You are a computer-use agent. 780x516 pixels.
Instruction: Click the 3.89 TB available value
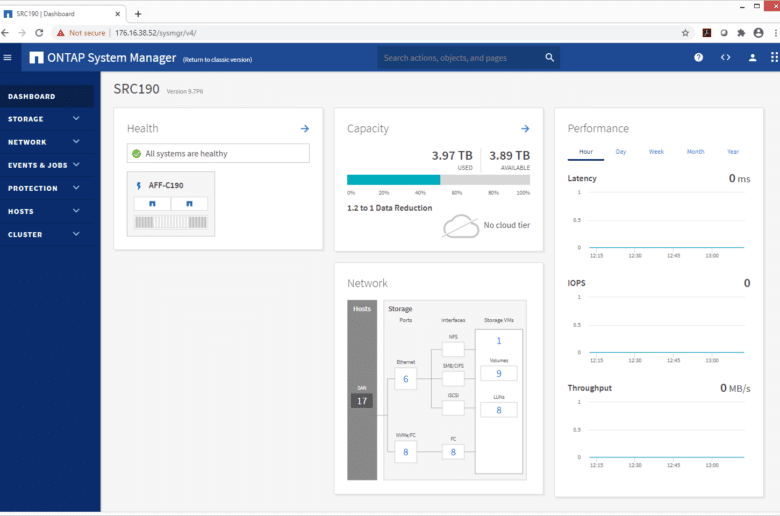[509, 156]
